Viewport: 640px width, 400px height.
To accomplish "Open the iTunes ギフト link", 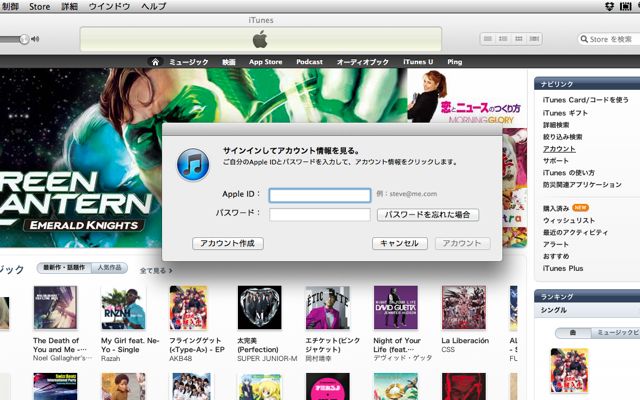I will click(x=565, y=113).
